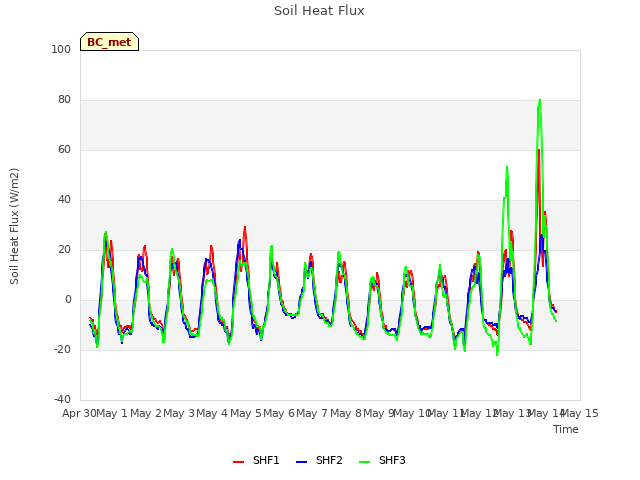Image resolution: width=640 pixels, height=480 pixels.
Task: Click the blue SHF2 legend color marker
Action: point(301,462)
